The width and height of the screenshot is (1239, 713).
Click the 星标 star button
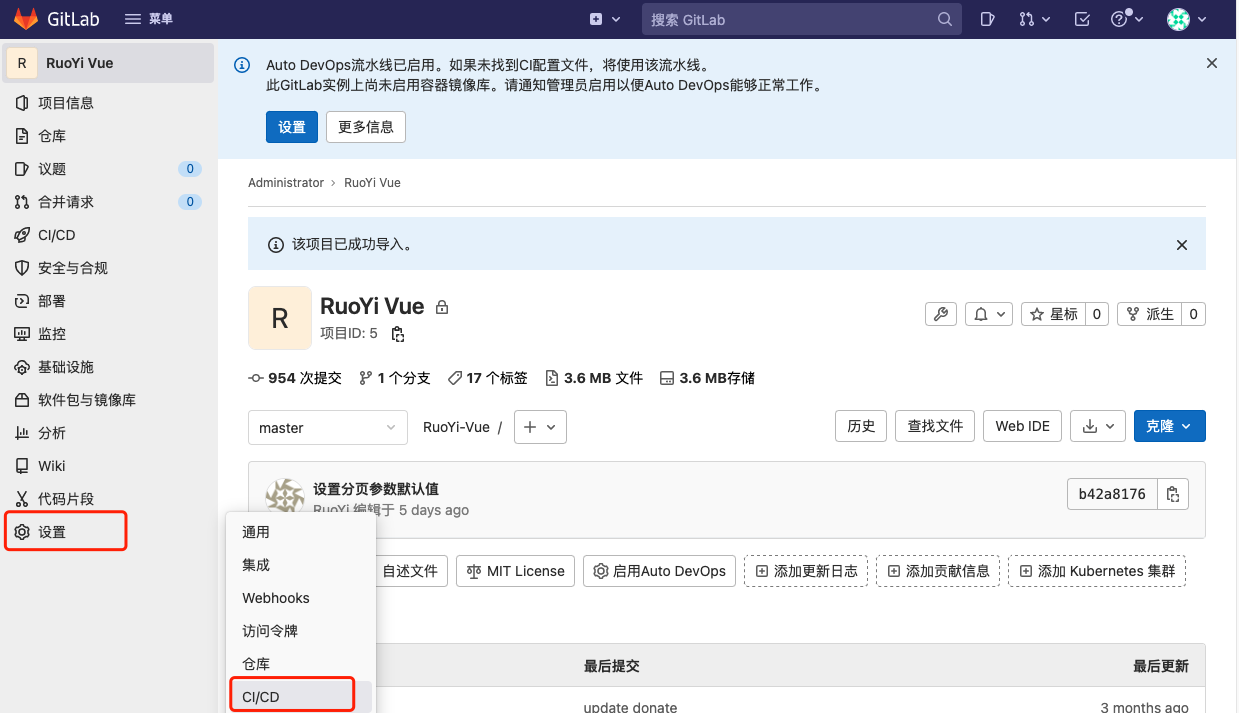(x=1053, y=314)
